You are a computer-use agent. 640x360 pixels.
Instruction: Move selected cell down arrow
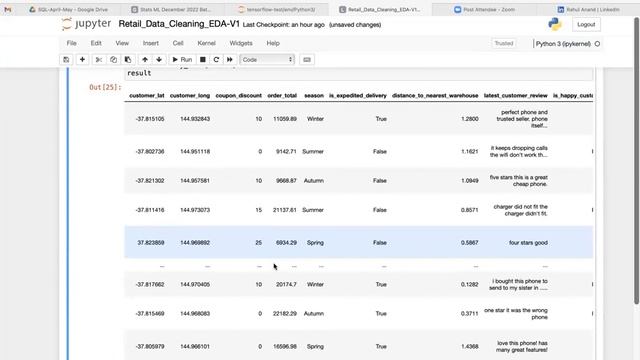coord(159,60)
